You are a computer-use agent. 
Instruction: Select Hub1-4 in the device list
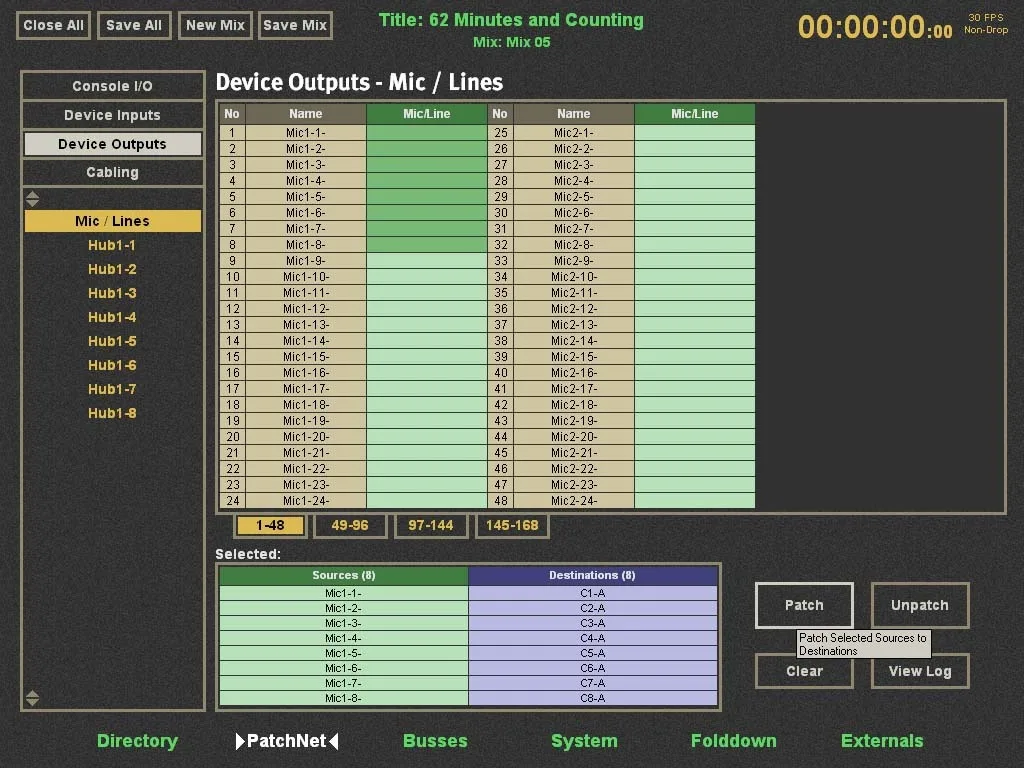[112, 317]
